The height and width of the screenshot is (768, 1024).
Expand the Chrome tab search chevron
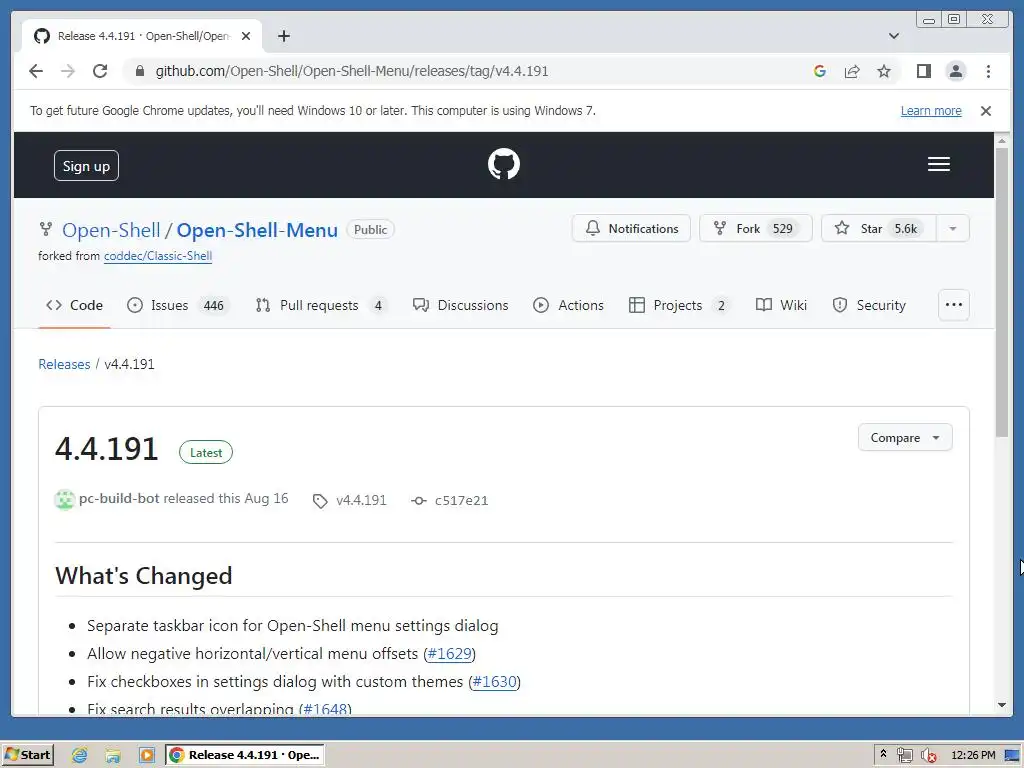[x=893, y=36]
